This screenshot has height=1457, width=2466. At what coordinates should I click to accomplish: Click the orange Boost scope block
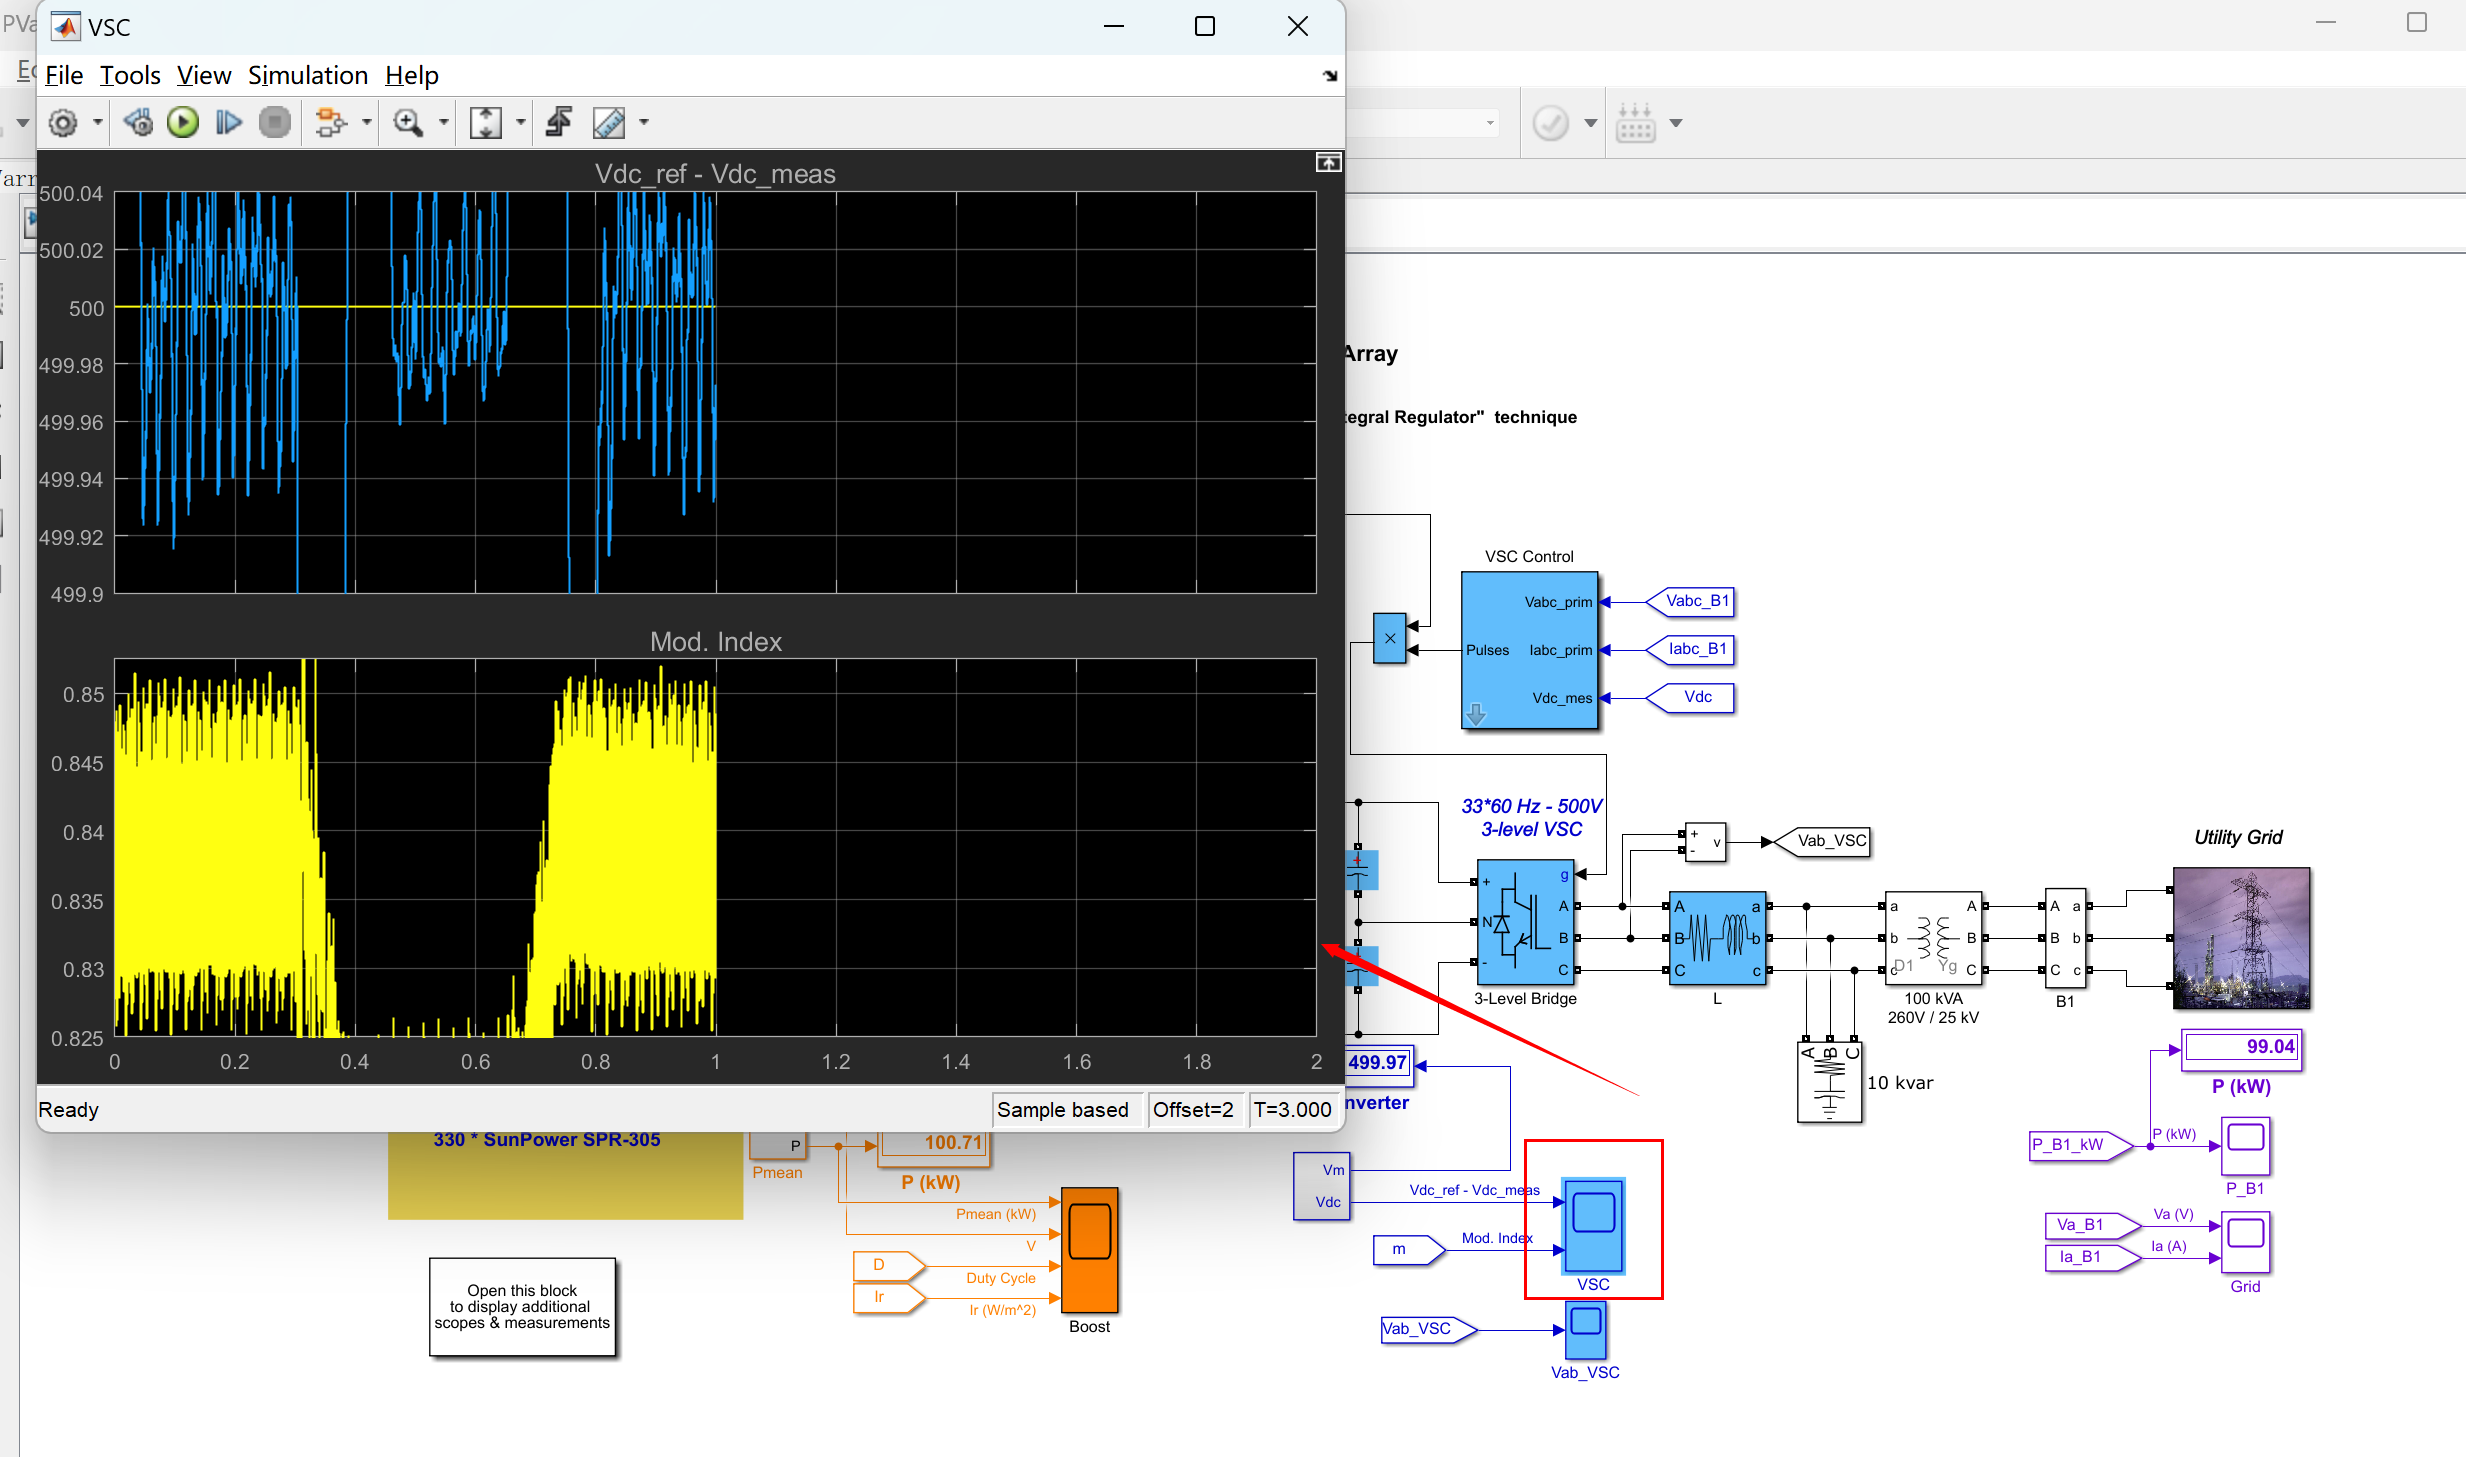pyautogui.click(x=1089, y=1250)
